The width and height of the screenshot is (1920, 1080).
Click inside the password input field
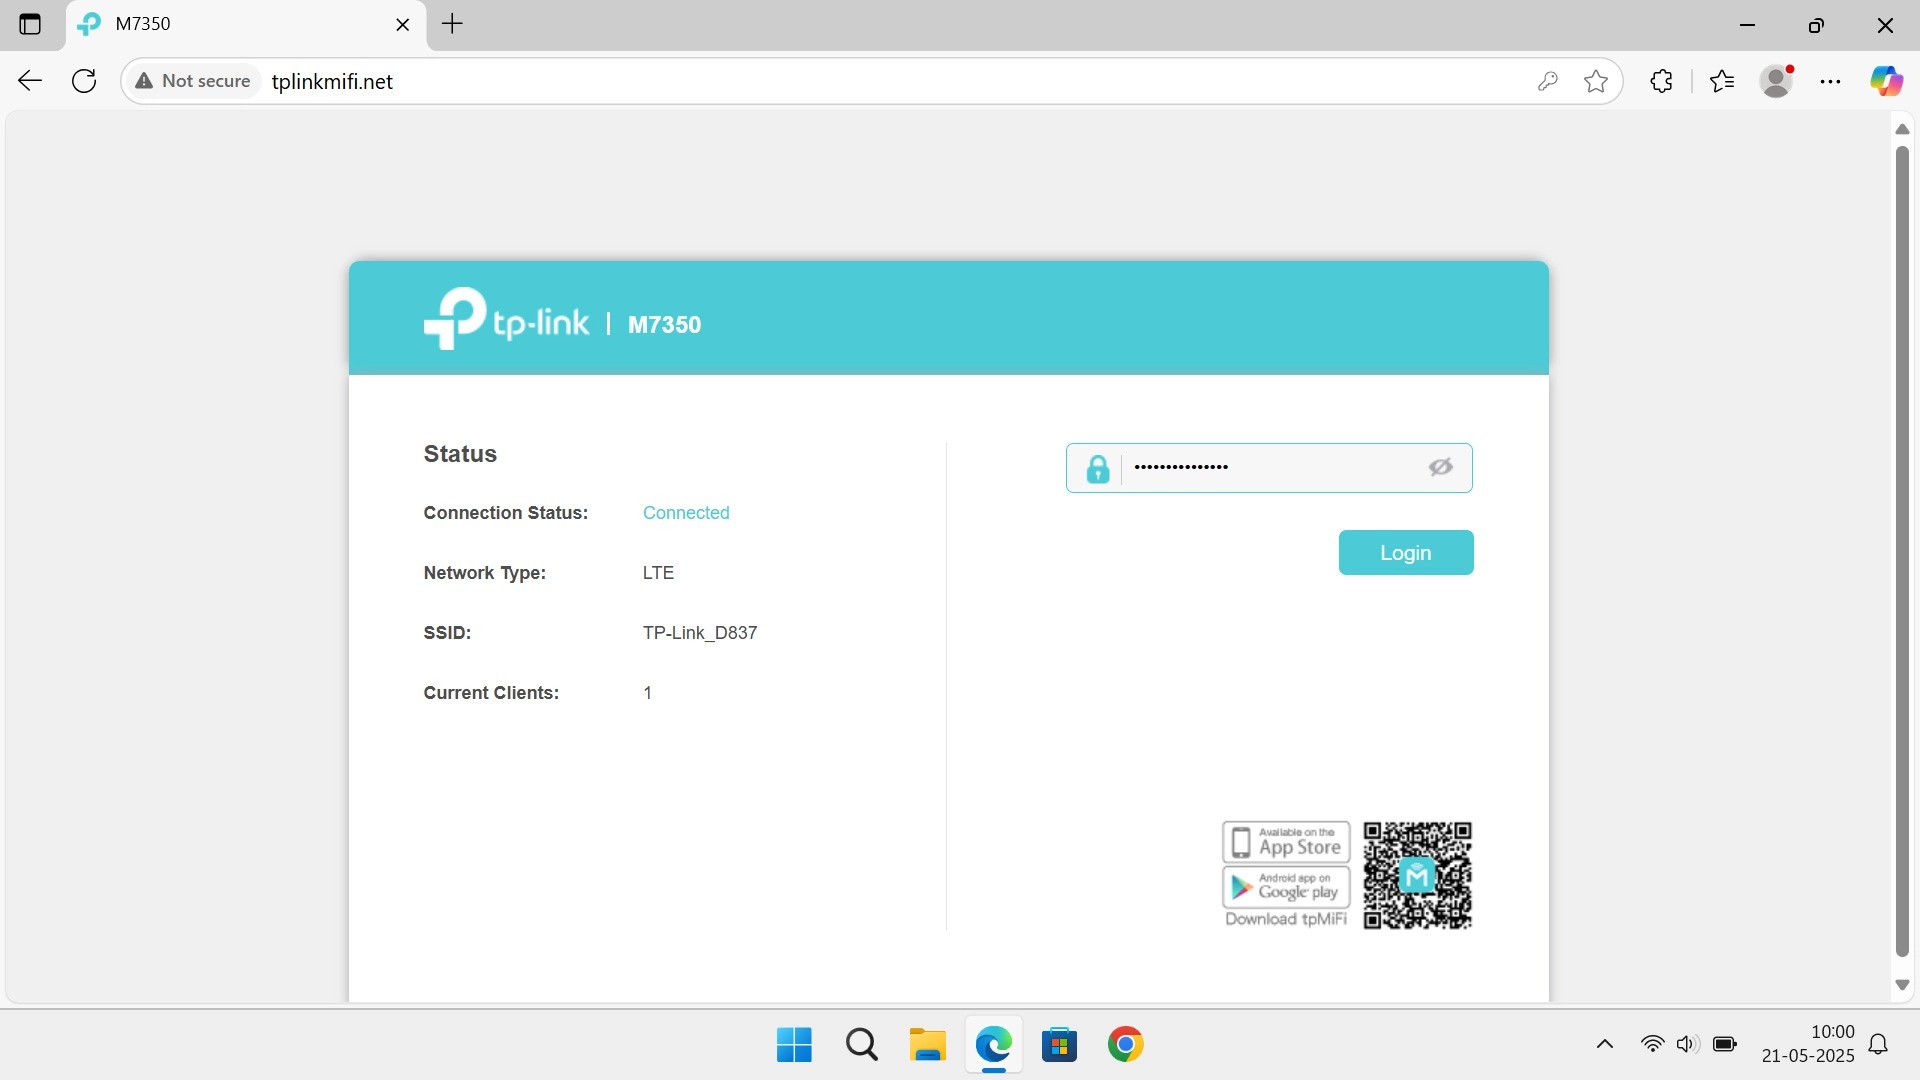tap(1270, 467)
